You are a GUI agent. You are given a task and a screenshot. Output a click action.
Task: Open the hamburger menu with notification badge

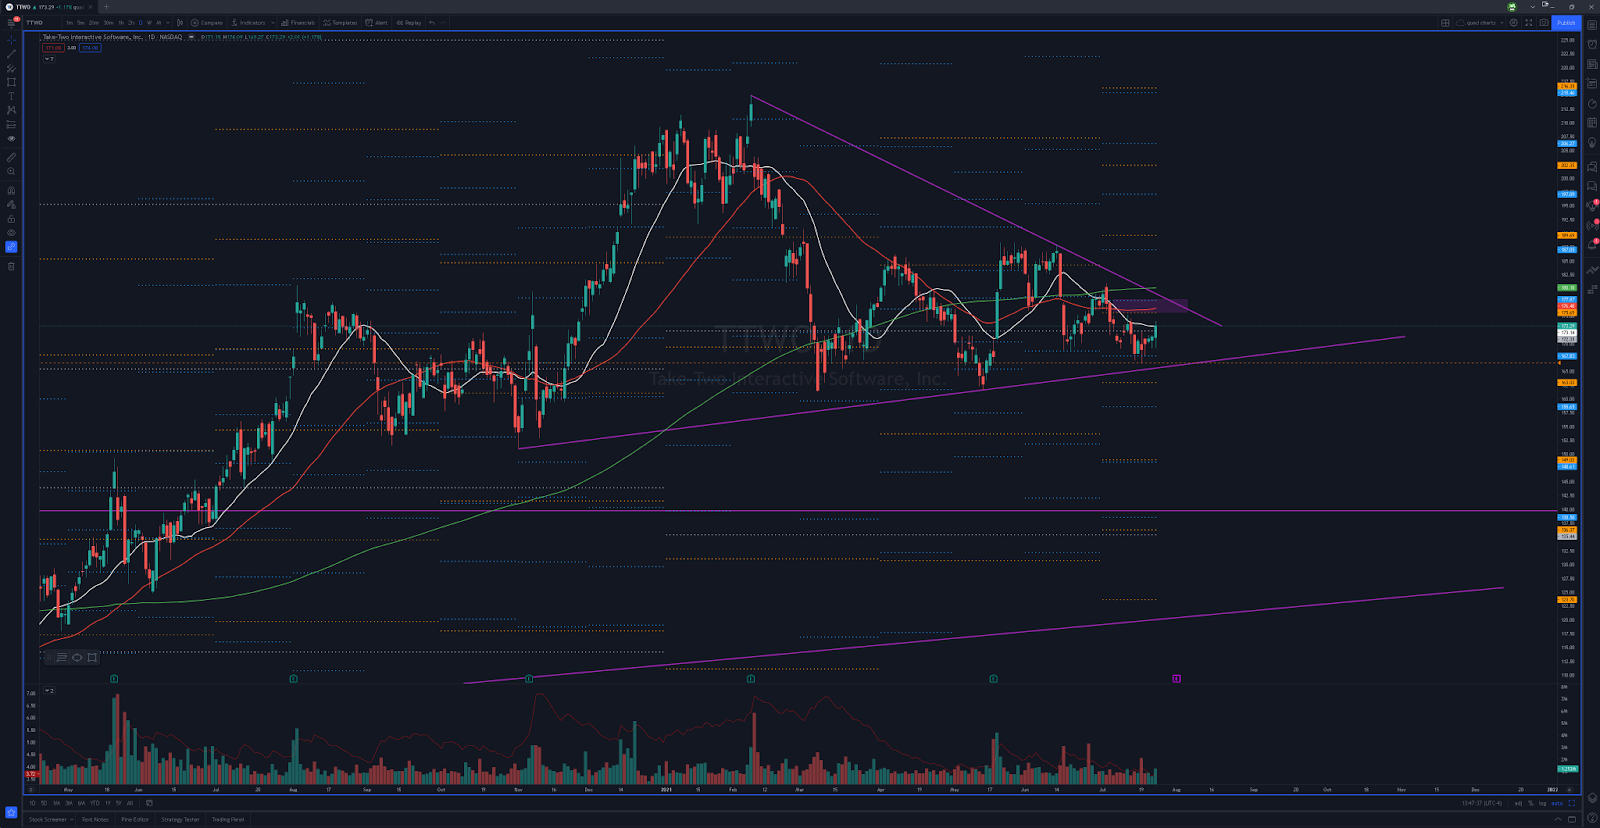(12, 22)
